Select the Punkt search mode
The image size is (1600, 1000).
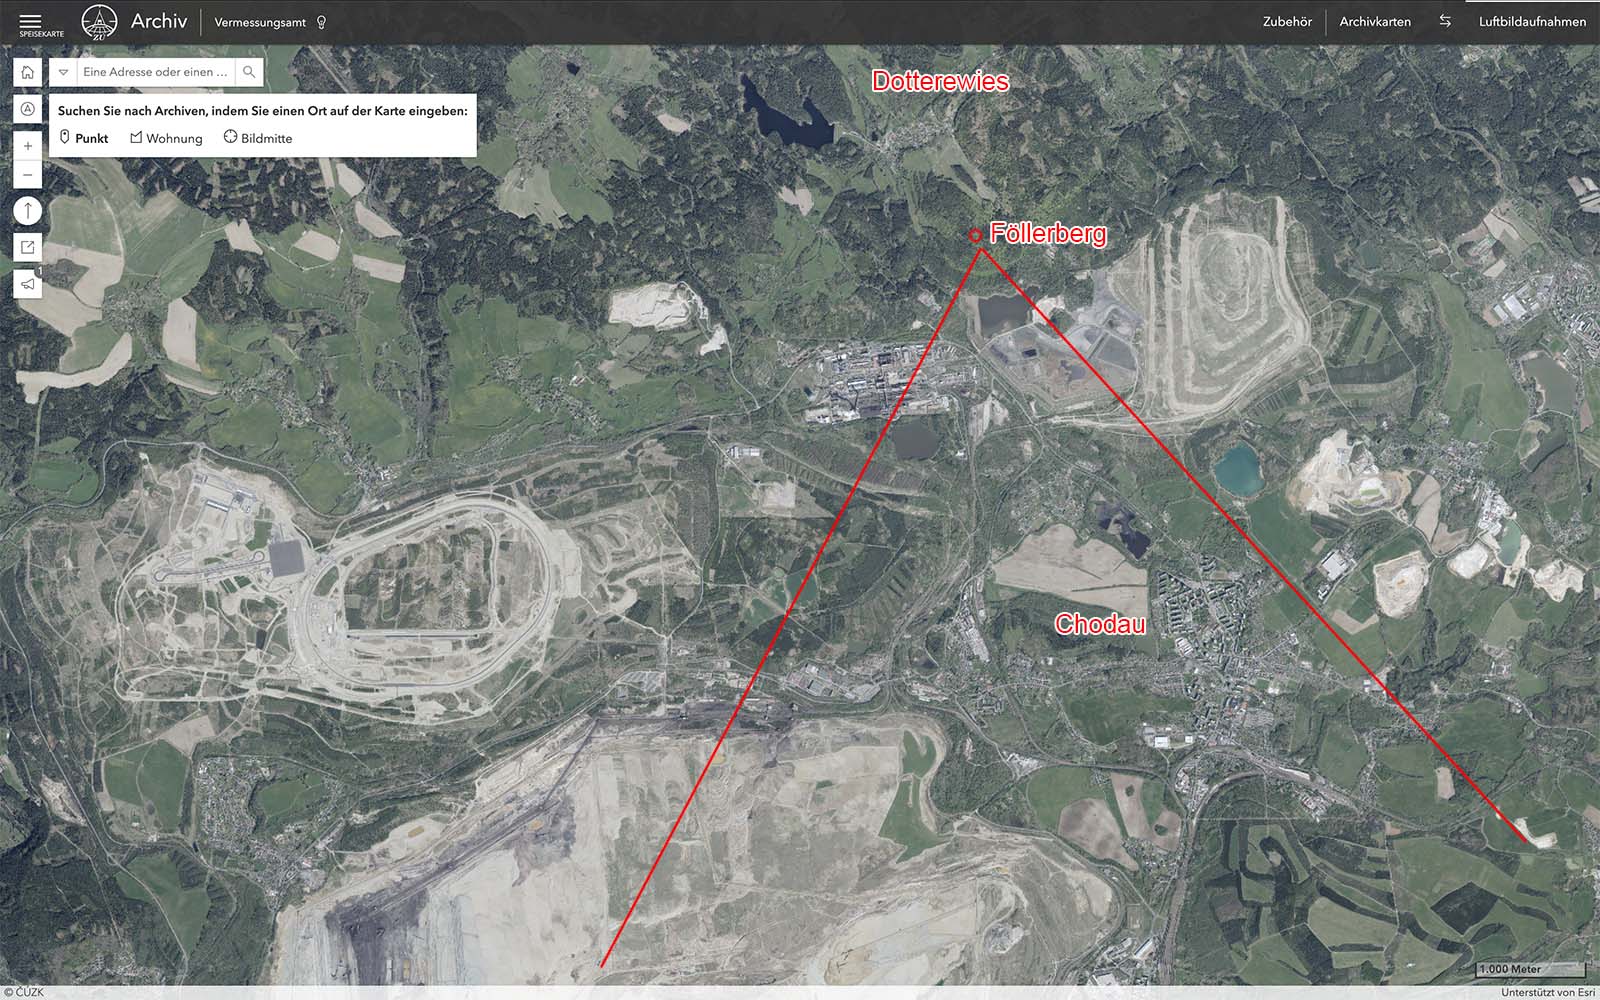click(x=84, y=138)
